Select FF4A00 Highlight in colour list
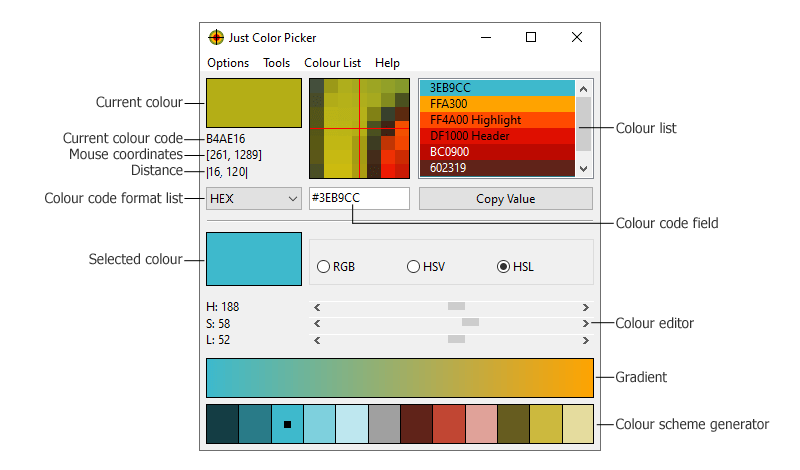The height and width of the screenshot is (470, 800). pyautogui.click(x=496, y=120)
